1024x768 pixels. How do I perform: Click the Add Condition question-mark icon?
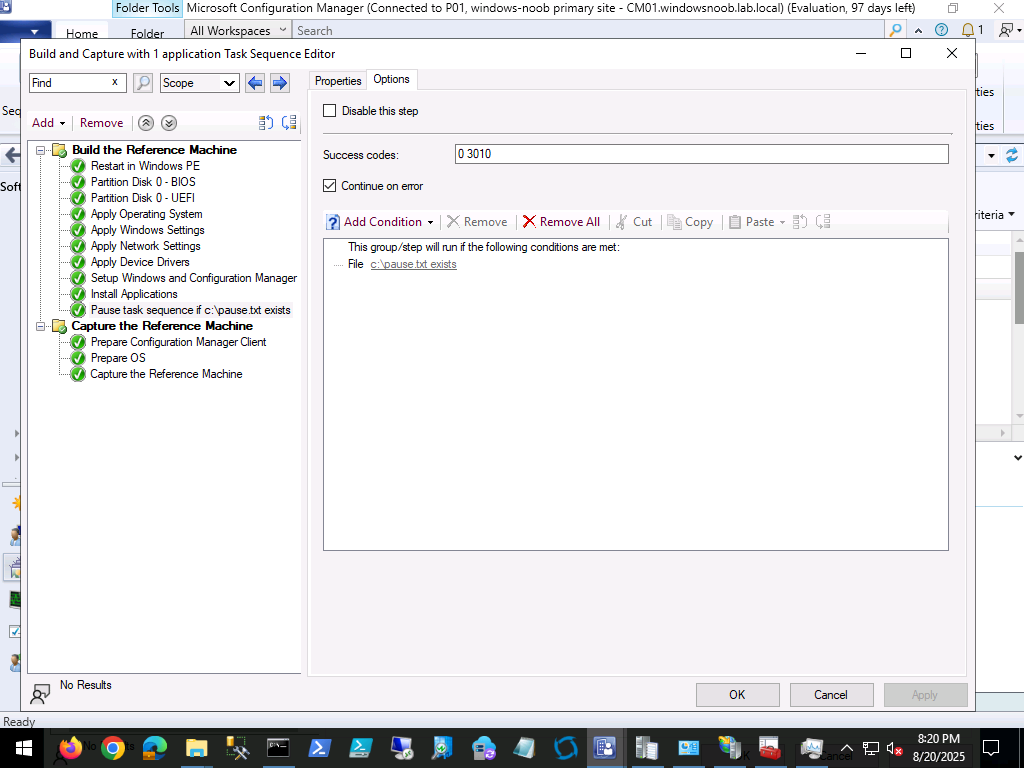click(x=333, y=222)
